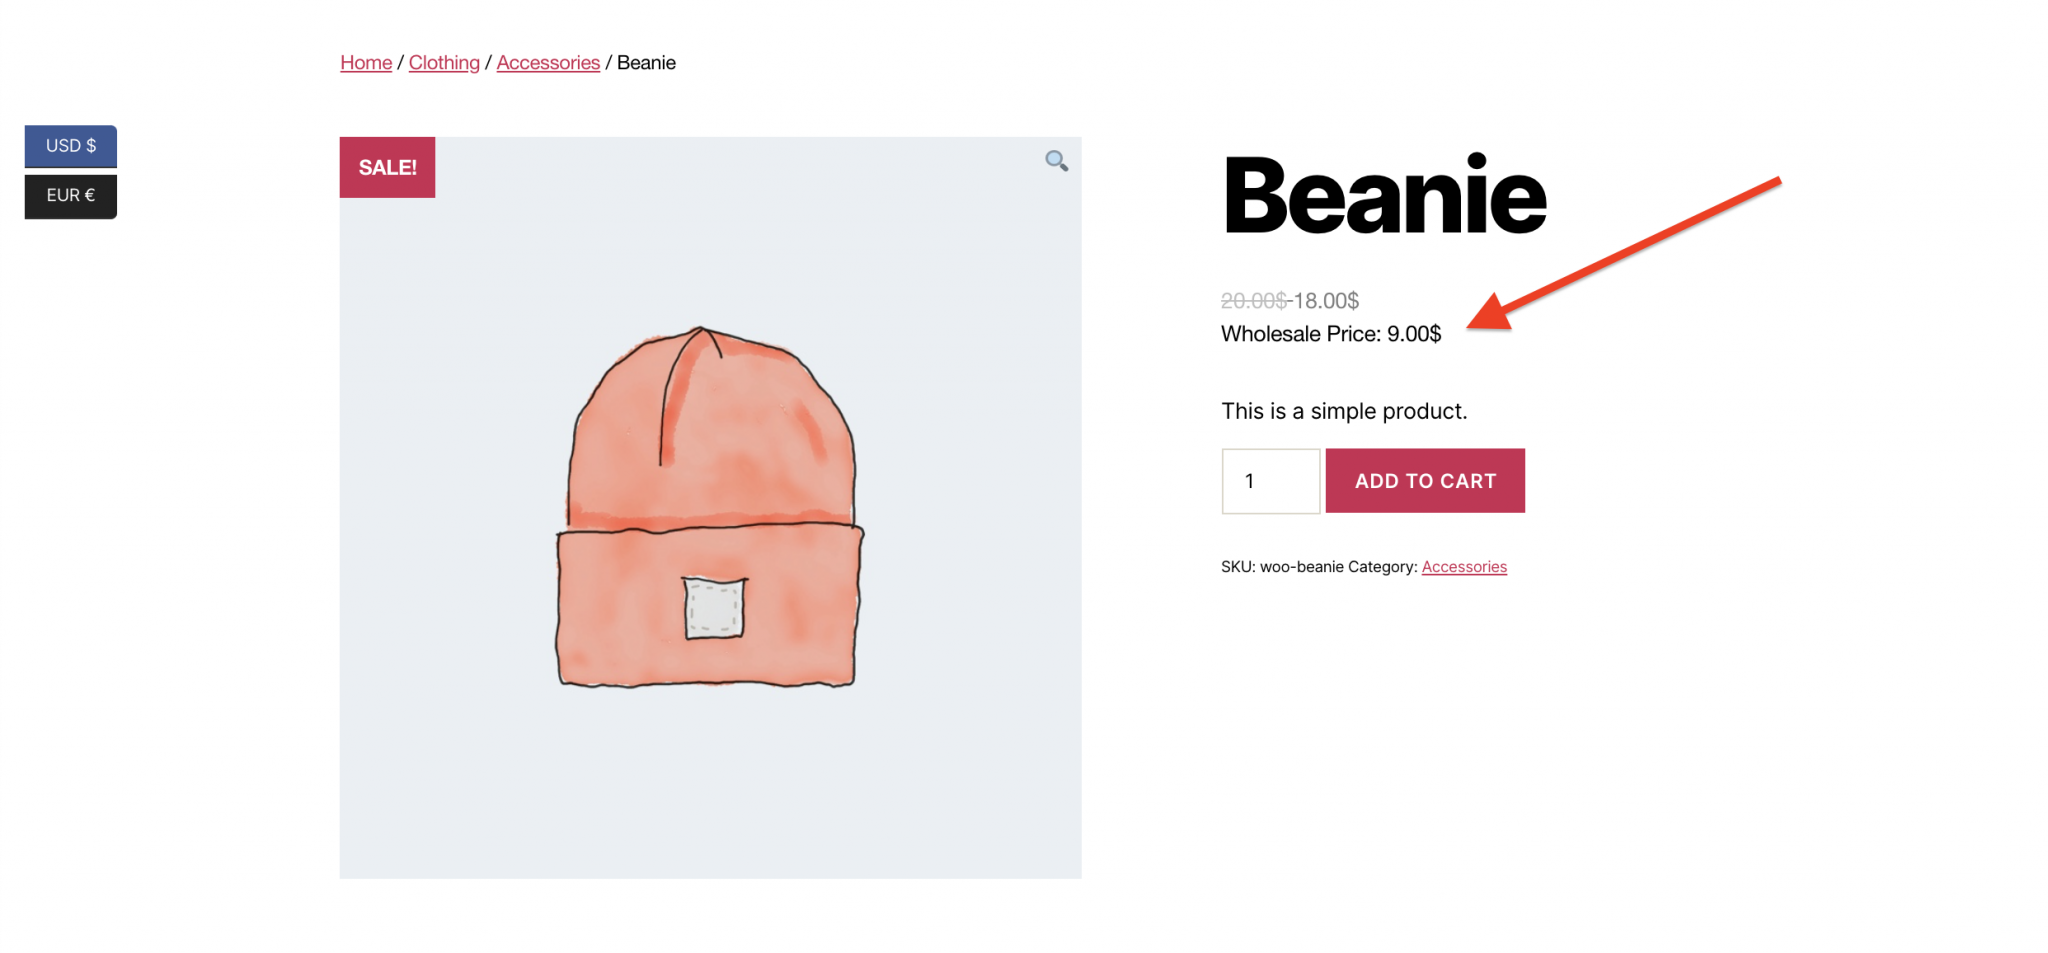
Task: Click the Accessories link beside Category label
Action: (1464, 567)
